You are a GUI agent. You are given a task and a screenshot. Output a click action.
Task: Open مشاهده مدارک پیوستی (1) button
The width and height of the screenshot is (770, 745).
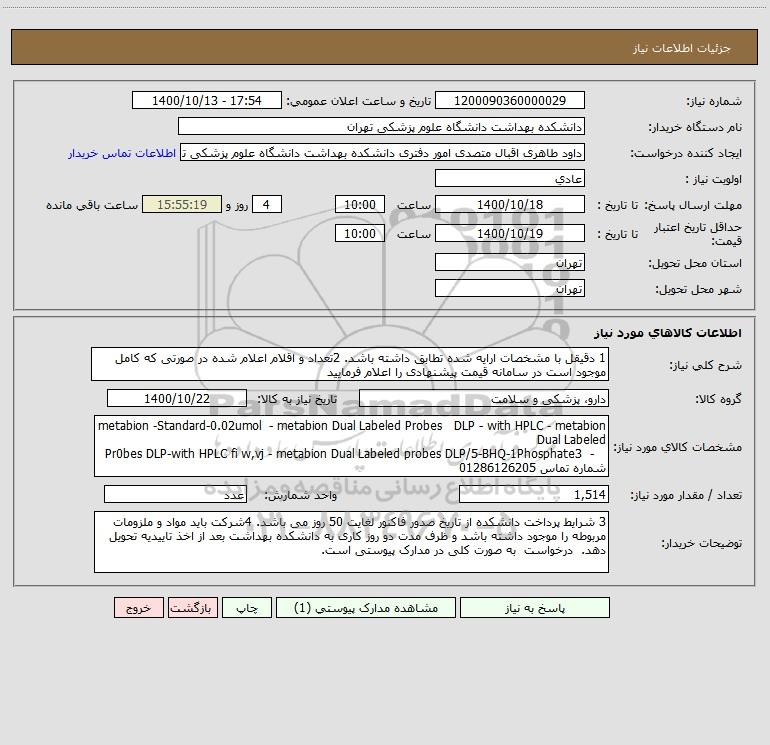pyautogui.click(x=366, y=608)
